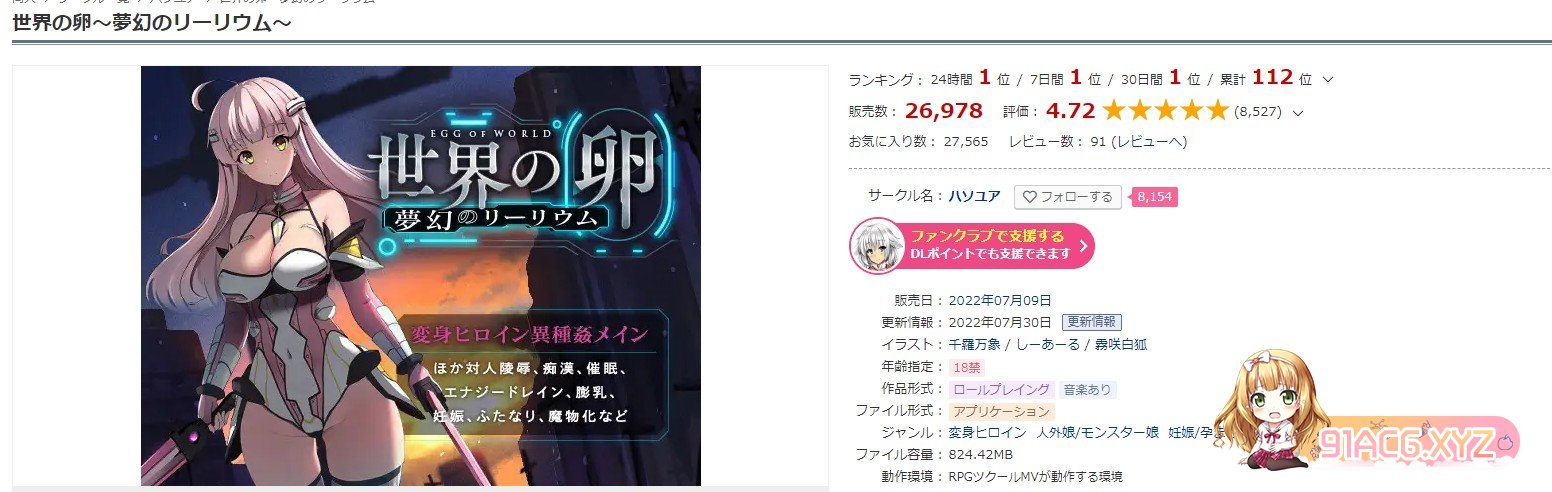Click the 更新情報 update info badge

[x=1092, y=322]
